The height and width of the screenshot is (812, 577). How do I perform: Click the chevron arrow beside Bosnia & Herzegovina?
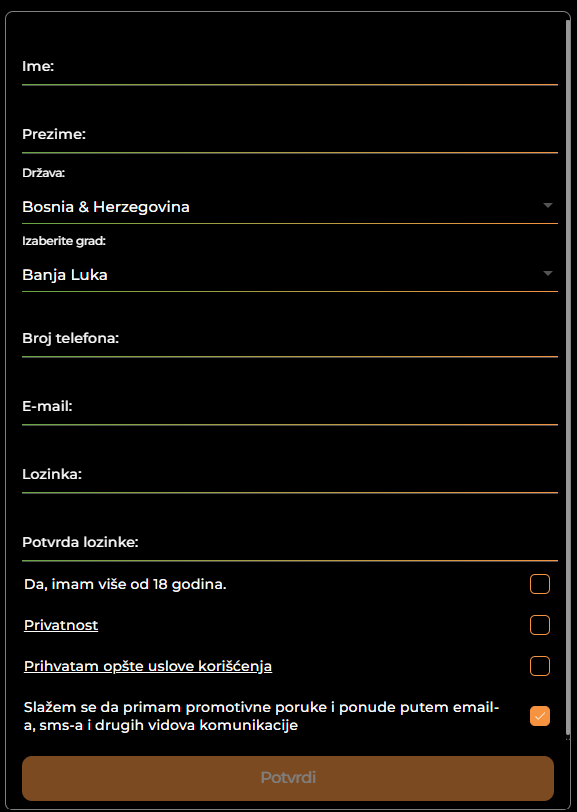[x=548, y=205]
